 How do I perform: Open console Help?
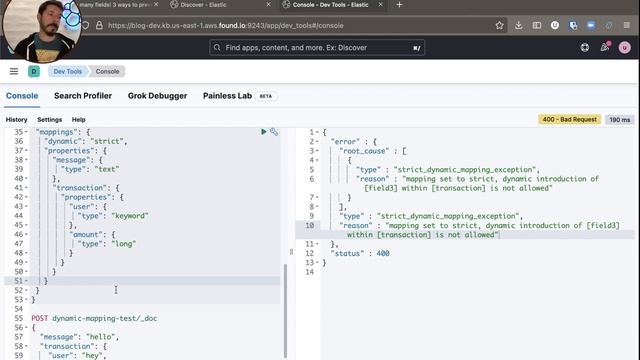click(78, 120)
